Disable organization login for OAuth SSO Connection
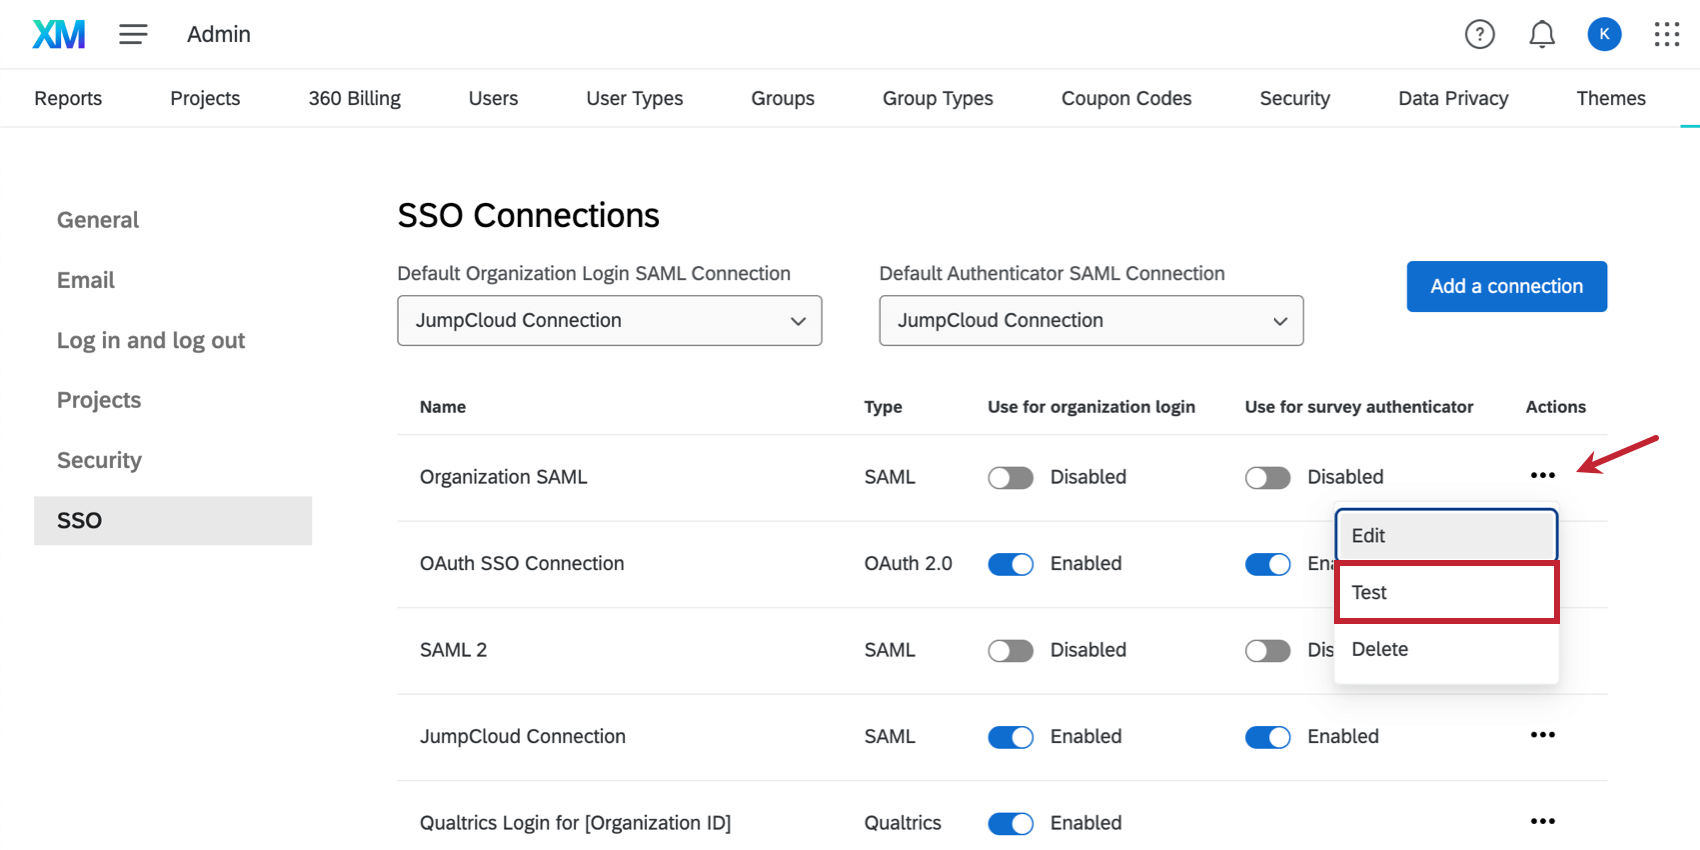 point(1010,564)
